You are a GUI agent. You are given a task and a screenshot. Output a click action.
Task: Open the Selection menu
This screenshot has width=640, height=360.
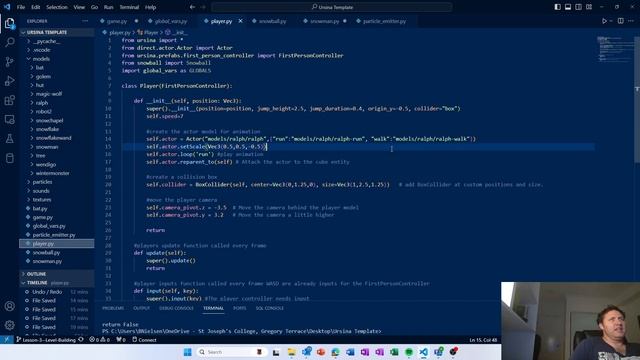coord(57,7)
